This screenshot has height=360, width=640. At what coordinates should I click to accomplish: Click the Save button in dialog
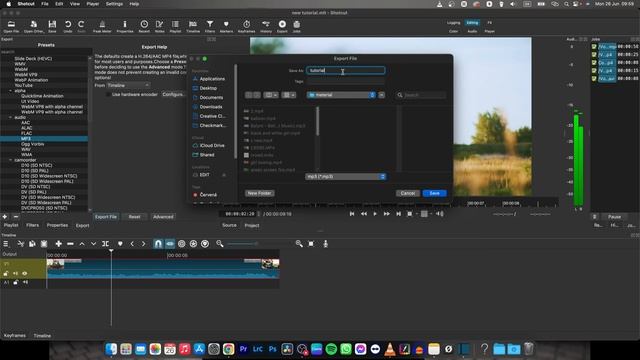435,193
